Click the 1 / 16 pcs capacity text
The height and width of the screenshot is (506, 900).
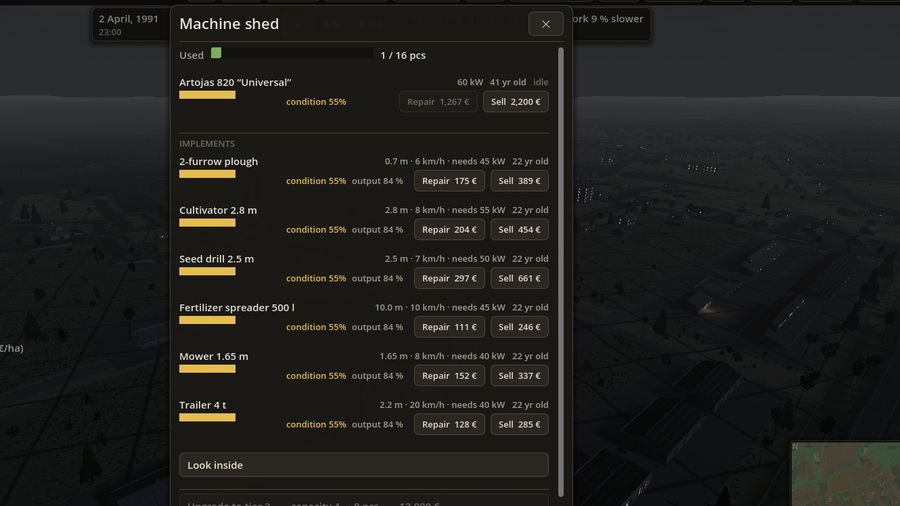403,55
